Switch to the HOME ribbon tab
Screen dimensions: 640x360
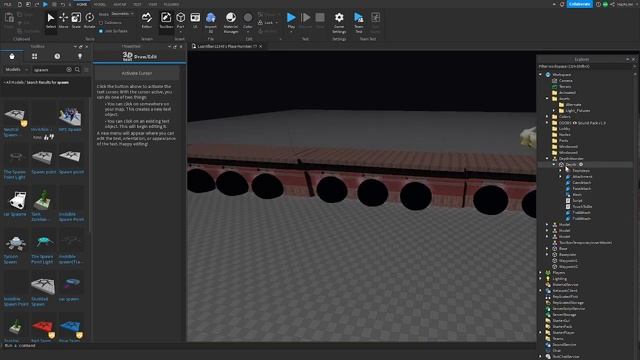[x=82, y=4]
